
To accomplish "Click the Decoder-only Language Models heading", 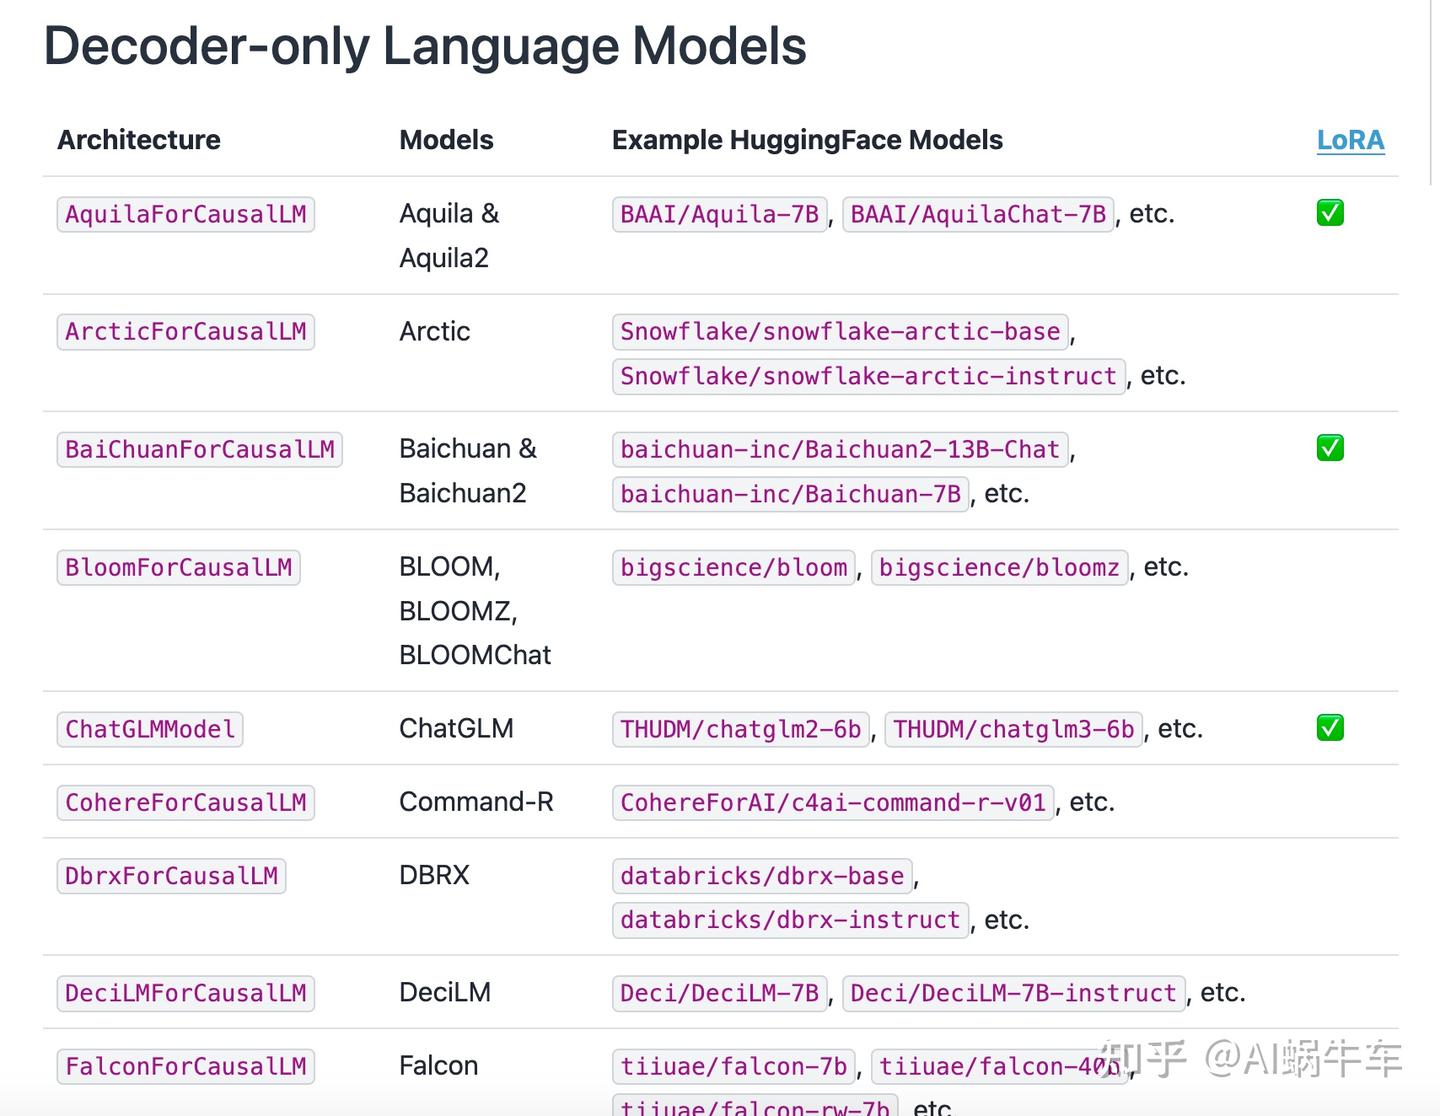I will tap(425, 46).
